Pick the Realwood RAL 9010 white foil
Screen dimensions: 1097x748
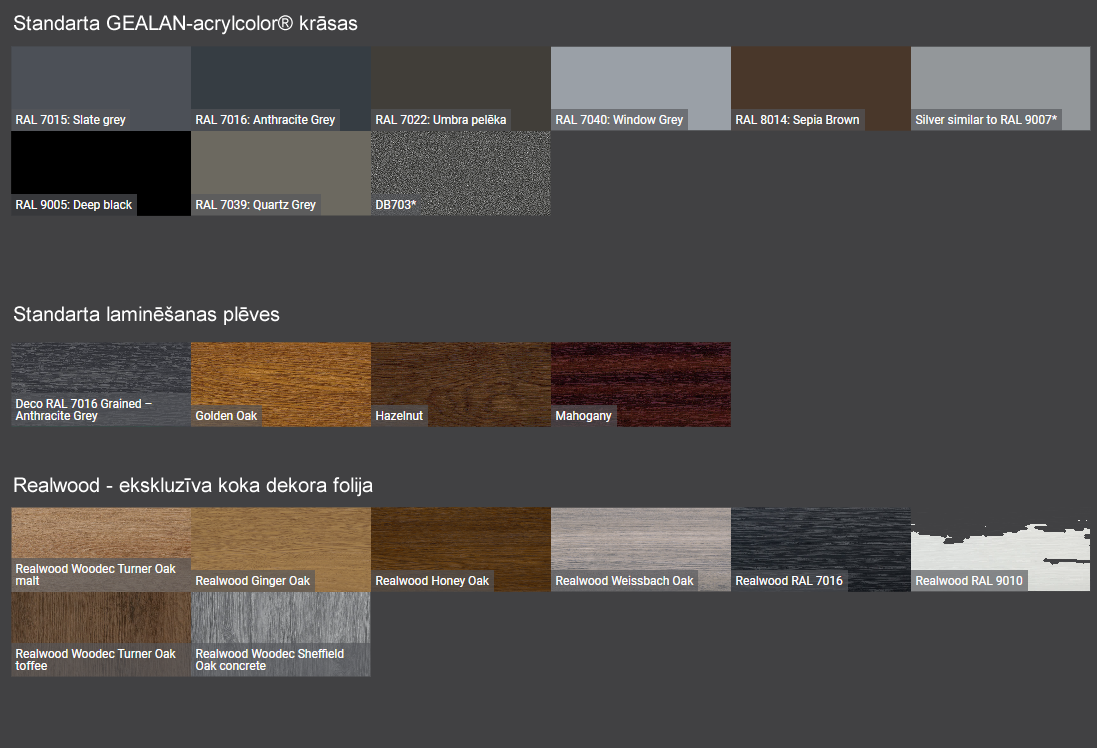point(1000,549)
